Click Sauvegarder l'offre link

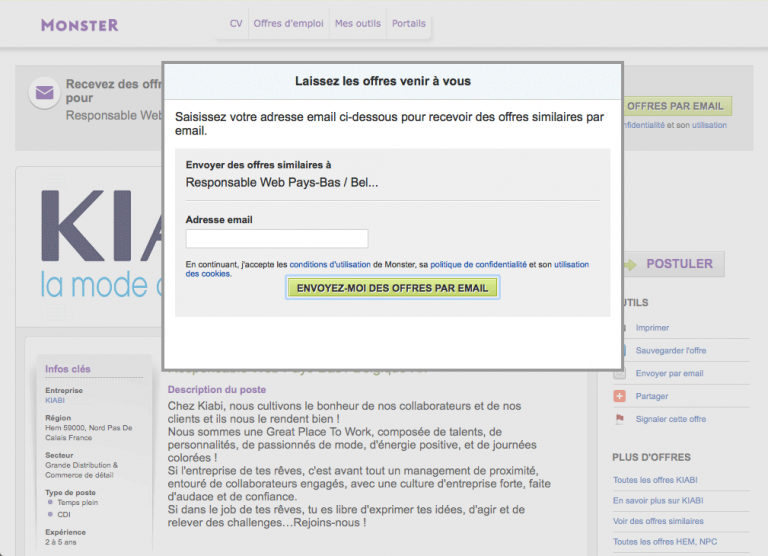click(671, 351)
